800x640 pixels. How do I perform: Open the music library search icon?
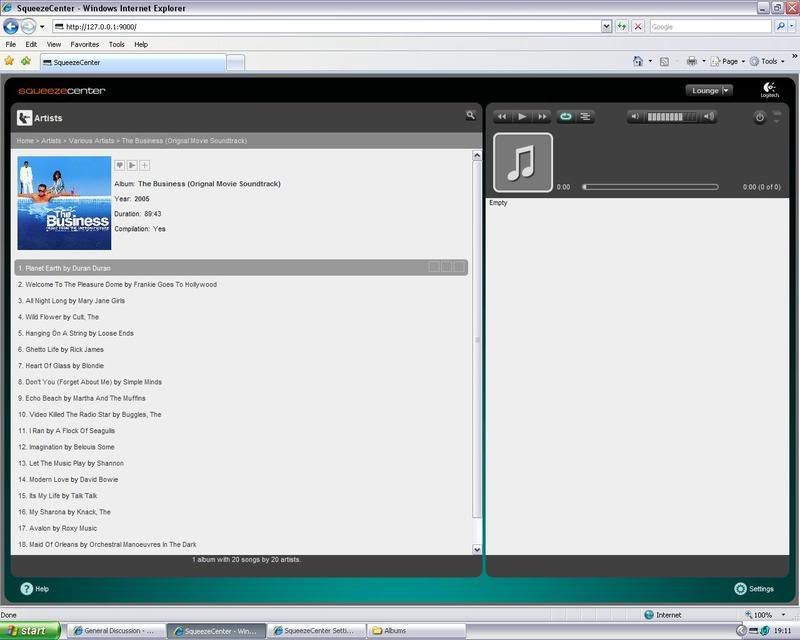click(470, 116)
